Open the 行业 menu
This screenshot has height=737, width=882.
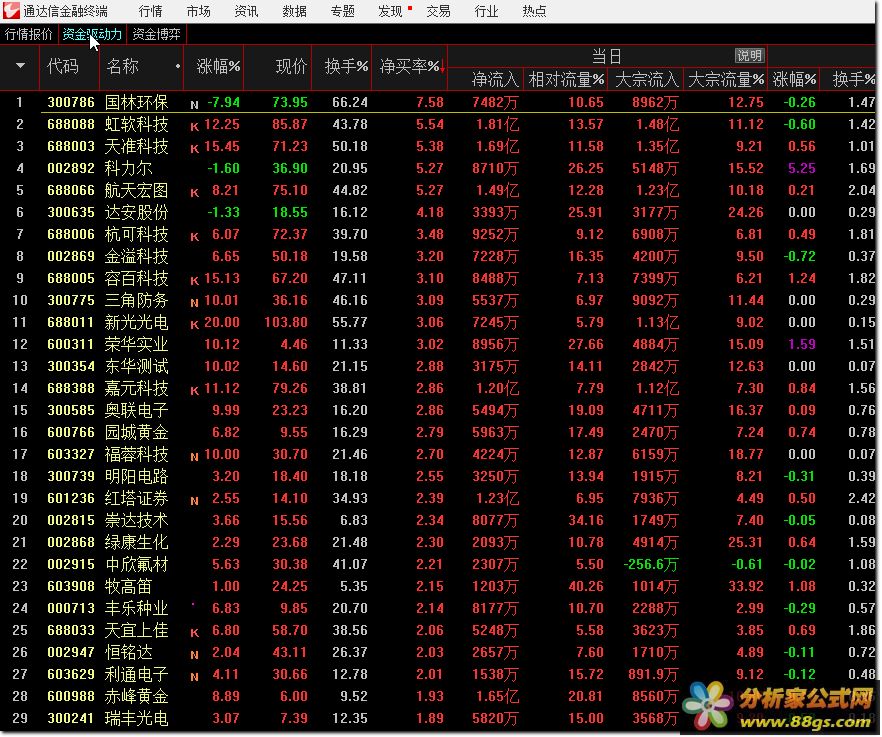pyautogui.click(x=487, y=11)
